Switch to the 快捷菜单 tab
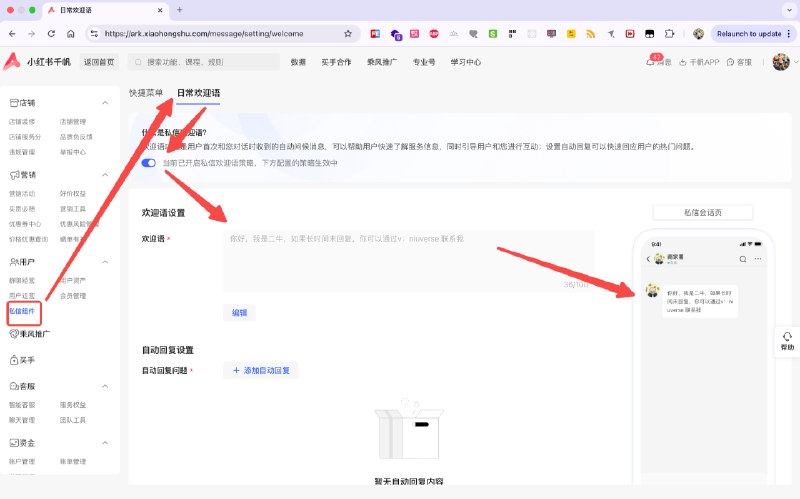This screenshot has width=800, height=499. pyautogui.click(x=146, y=93)
